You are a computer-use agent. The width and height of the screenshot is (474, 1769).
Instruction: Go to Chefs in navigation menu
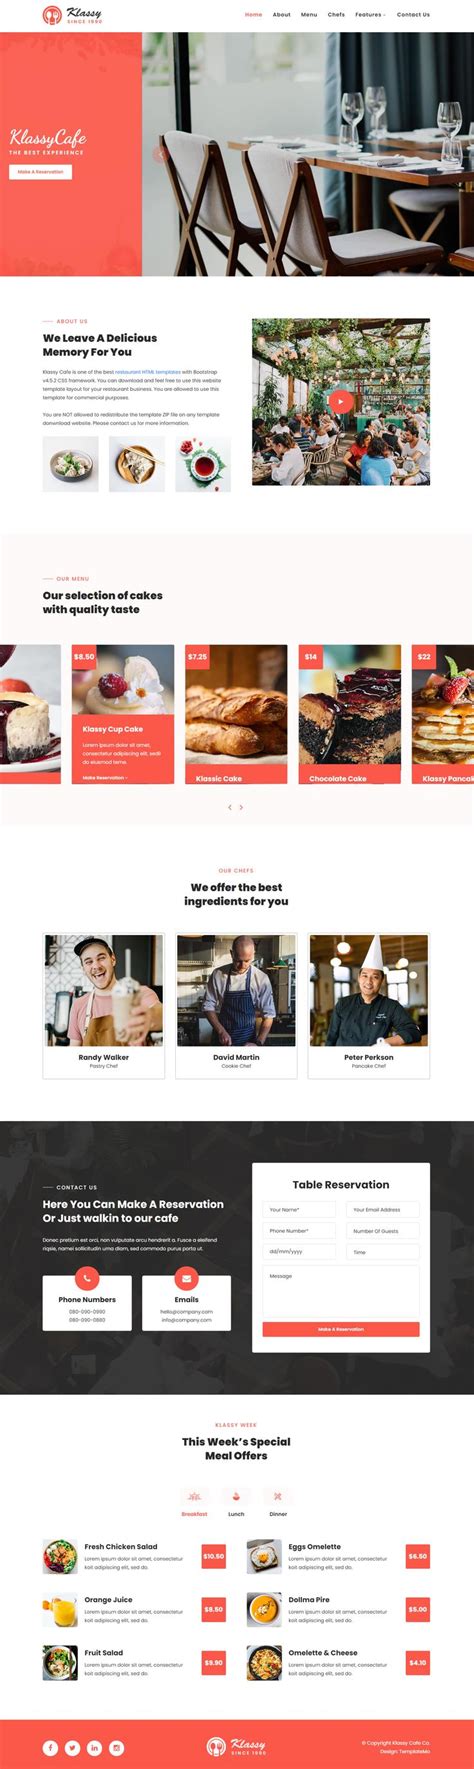click(x=336, y=15)
